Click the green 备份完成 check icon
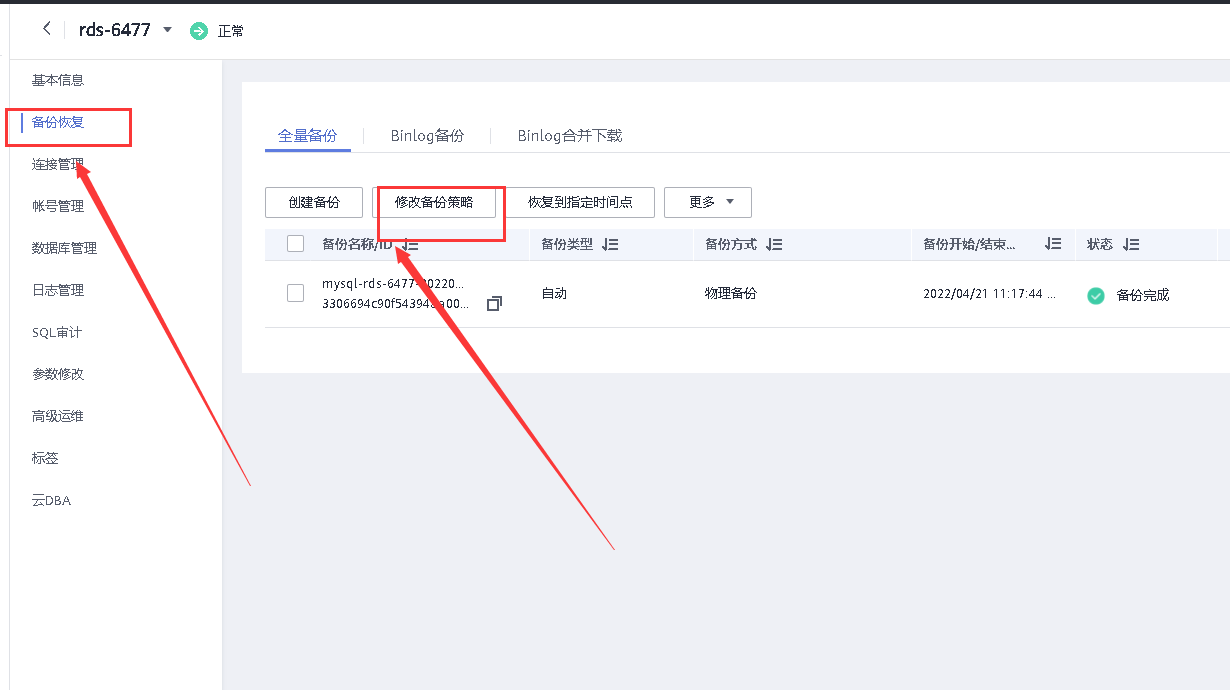This screenshot has width=1230, height=690. pos(1096,295)
